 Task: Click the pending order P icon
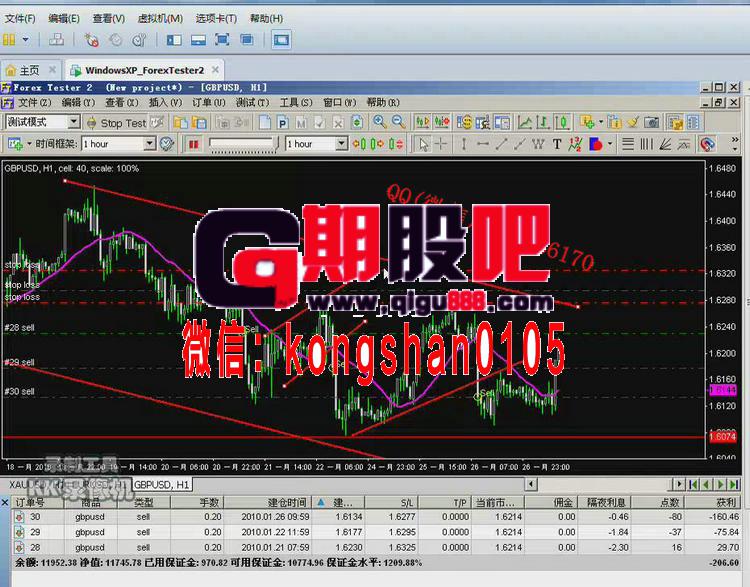coord(283,122)
